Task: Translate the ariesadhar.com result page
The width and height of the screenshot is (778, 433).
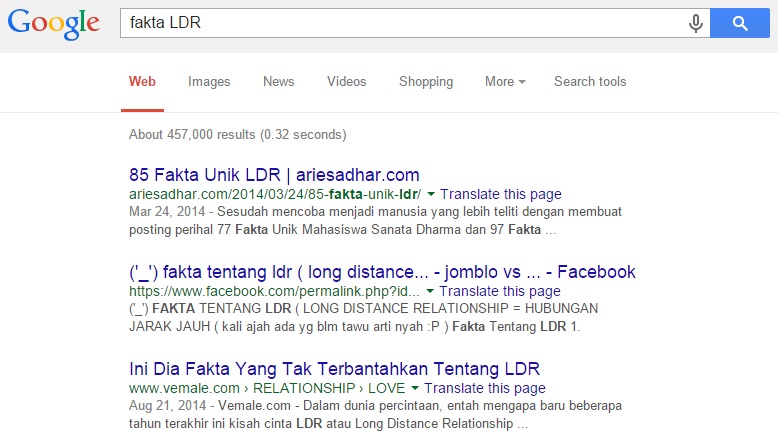Action: (500, 194)
